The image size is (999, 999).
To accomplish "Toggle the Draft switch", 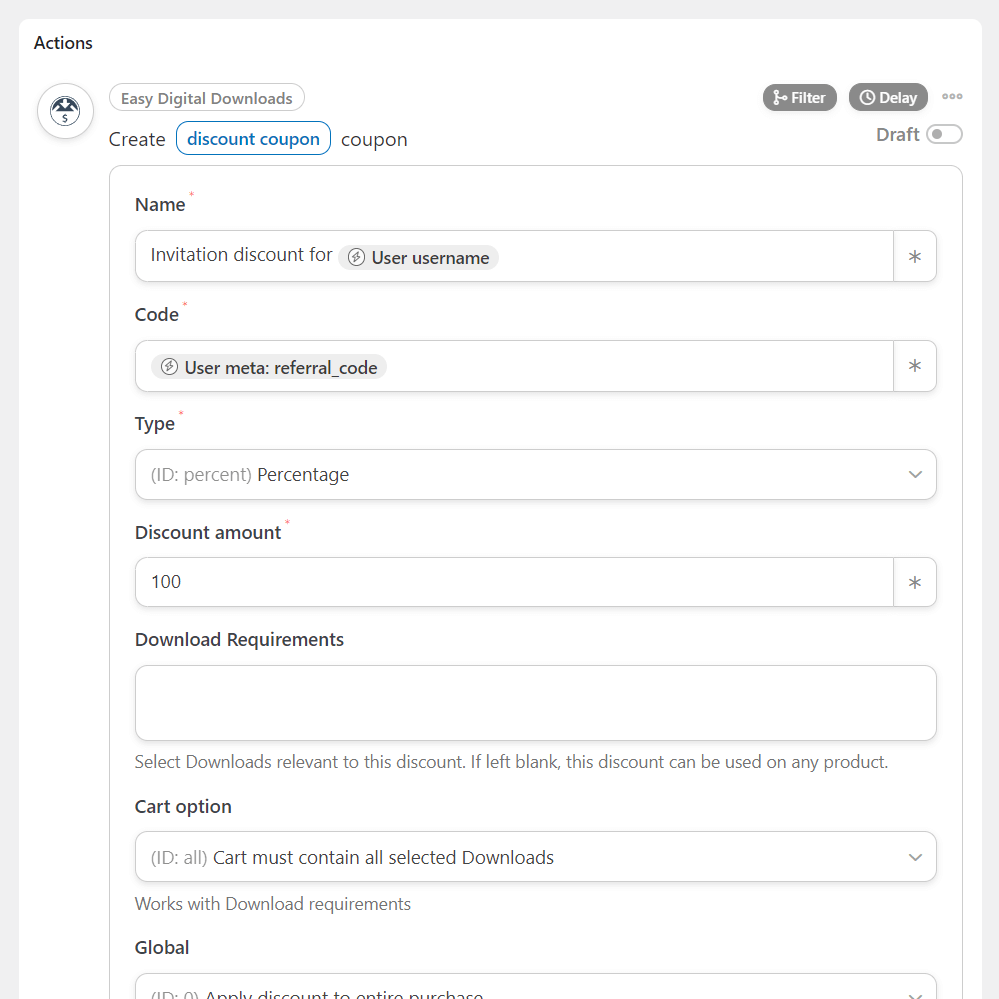I will (x=944, y=133).
